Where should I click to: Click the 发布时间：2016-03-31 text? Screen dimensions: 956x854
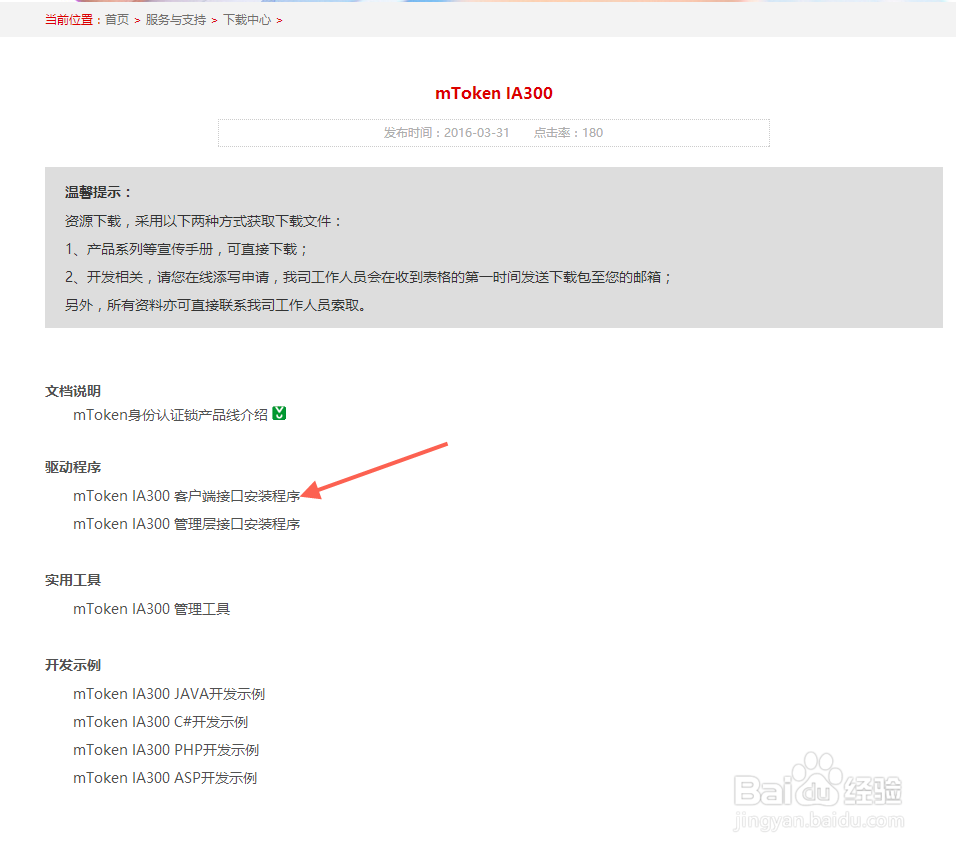click(446, 133)
